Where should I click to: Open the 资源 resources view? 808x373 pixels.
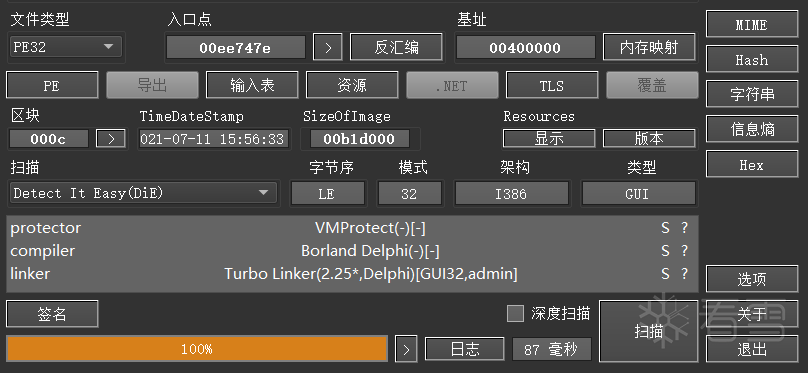(352, 85)
